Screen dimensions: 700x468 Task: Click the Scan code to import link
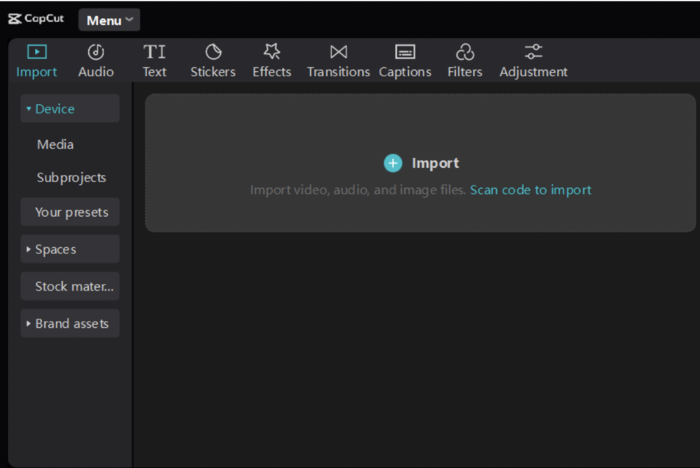click(530, 190)
